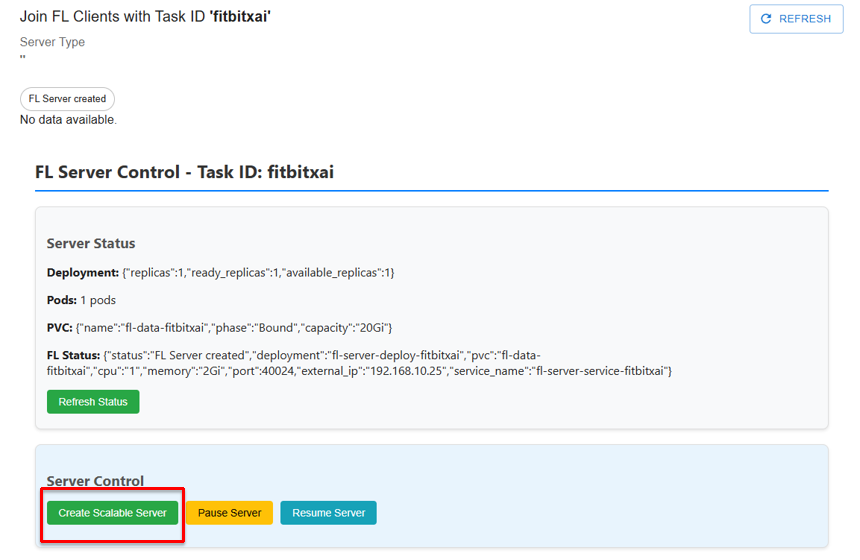Click the 'FL Server Control - Task ID' heading
Screen dimensions: 860x560
pyautogui.click(x=184, y=172)
